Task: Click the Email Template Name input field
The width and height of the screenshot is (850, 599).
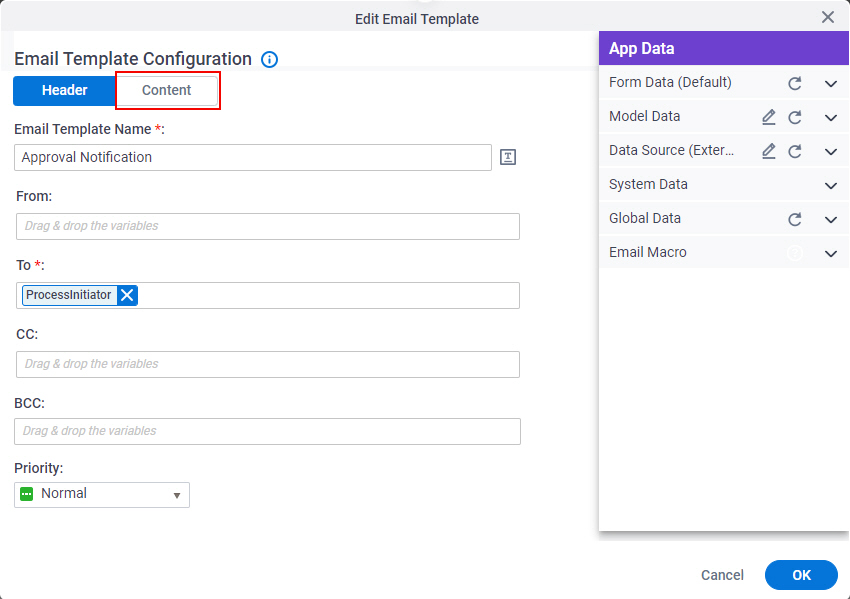Action: (253, 157)
